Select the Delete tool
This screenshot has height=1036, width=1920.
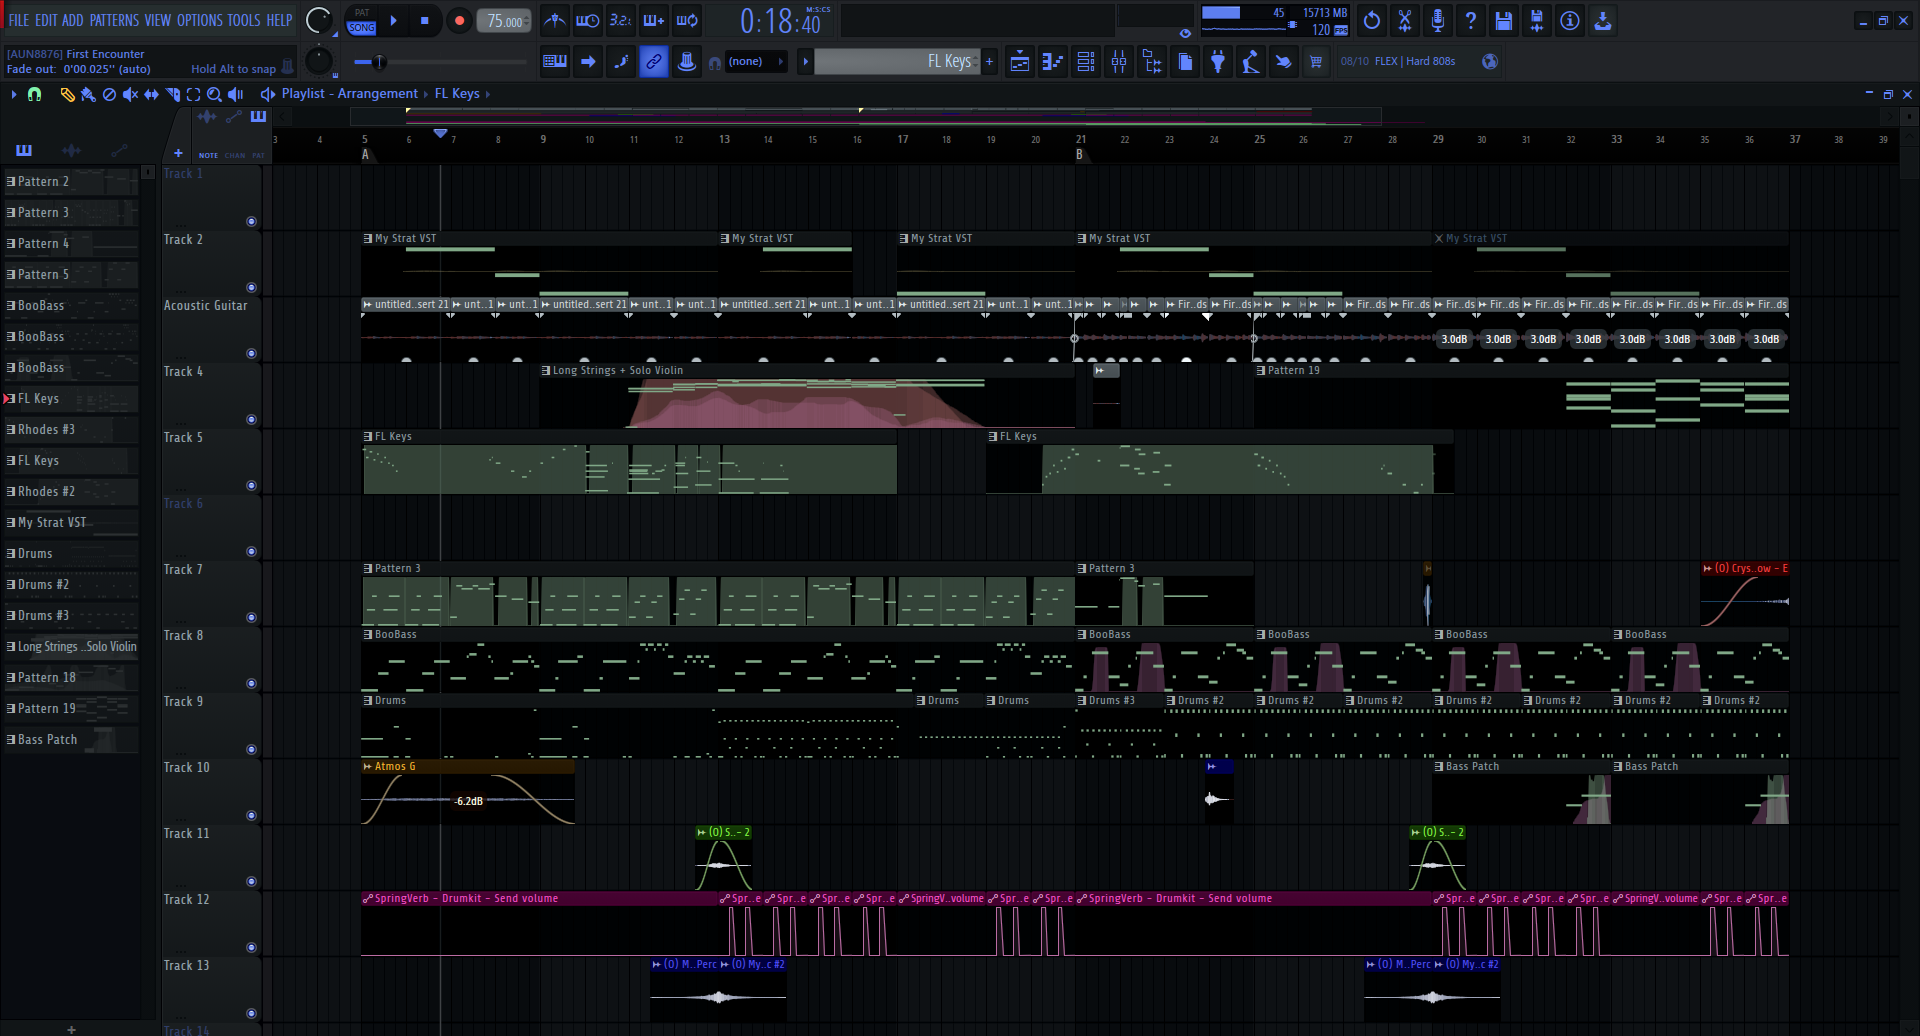pos(109,94)
